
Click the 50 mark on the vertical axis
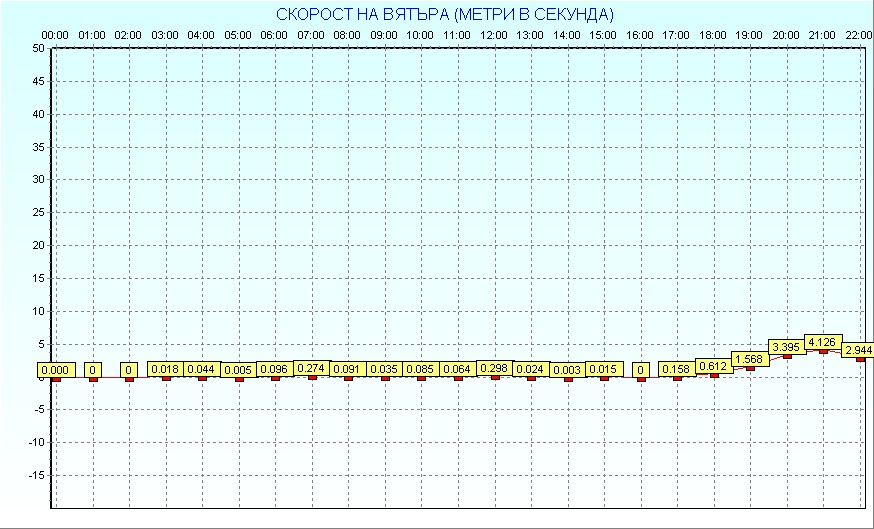pos(37,48)
